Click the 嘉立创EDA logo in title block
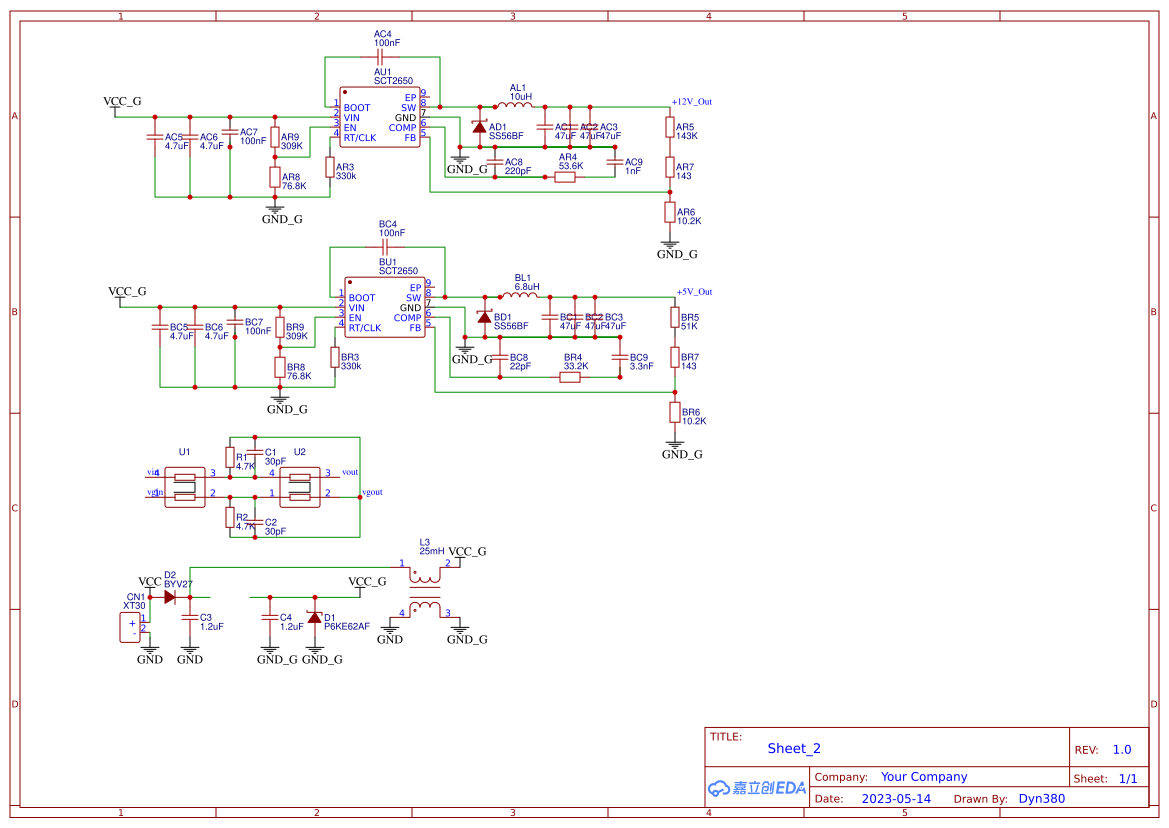Viewport: 1169px width, 828px height. [756, 788]
